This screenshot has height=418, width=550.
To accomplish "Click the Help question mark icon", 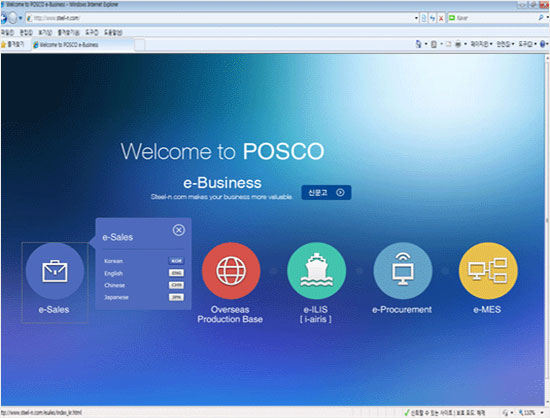I will 543,44.
